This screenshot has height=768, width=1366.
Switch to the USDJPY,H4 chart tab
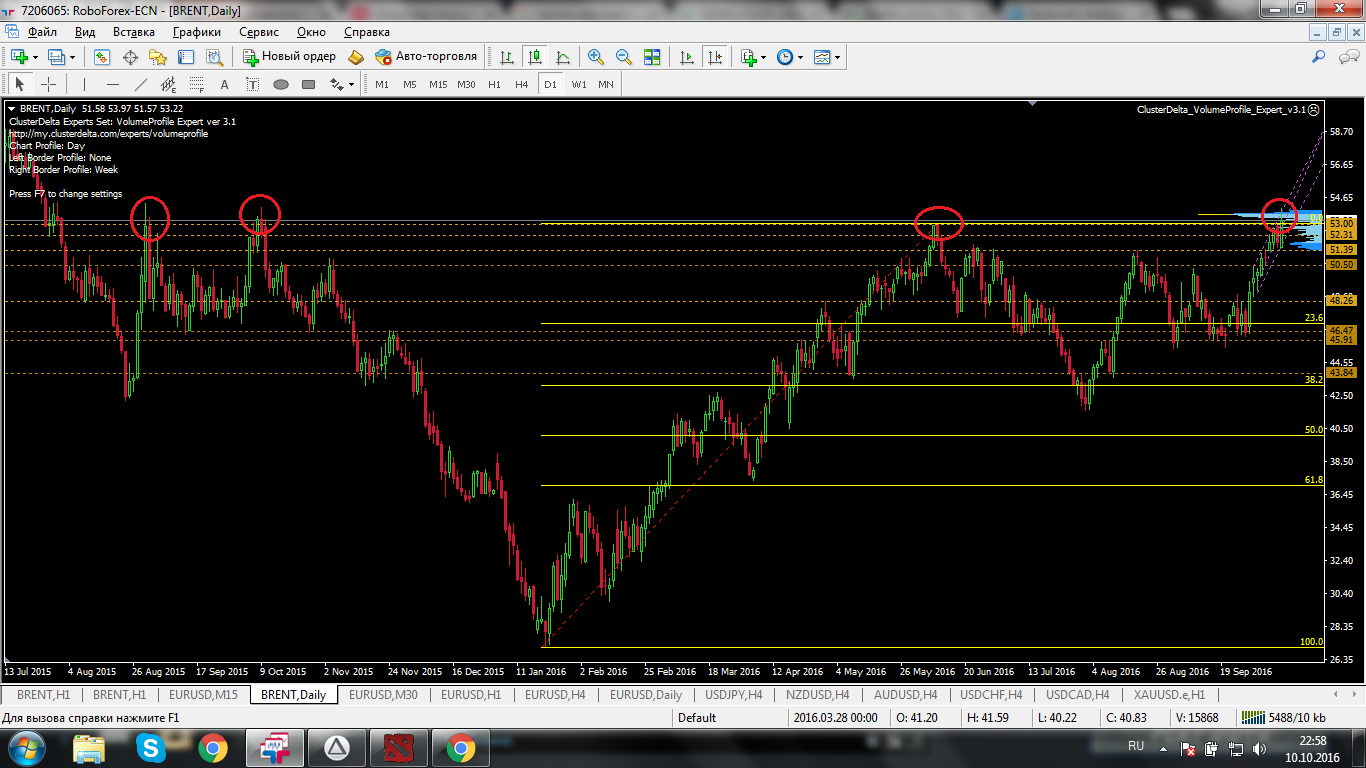click(x=733, y=694)
